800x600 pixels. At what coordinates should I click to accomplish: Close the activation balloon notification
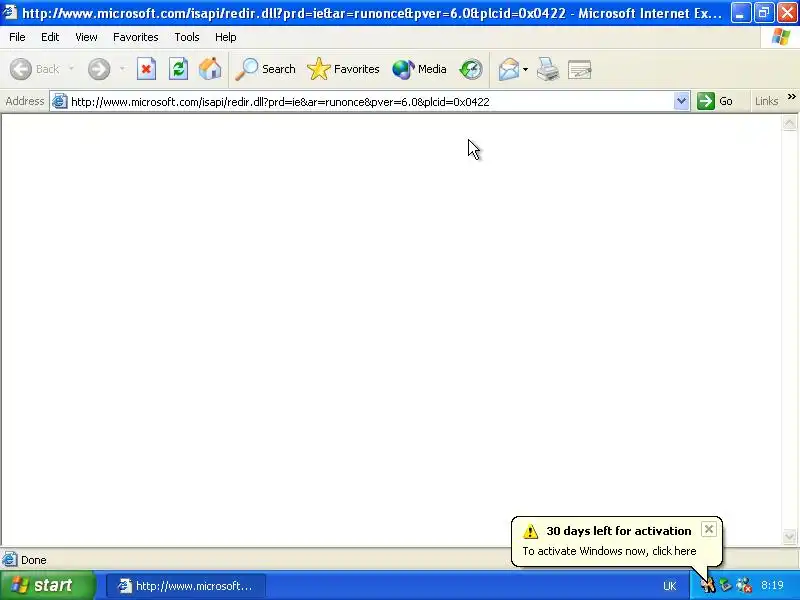[709, 530]
